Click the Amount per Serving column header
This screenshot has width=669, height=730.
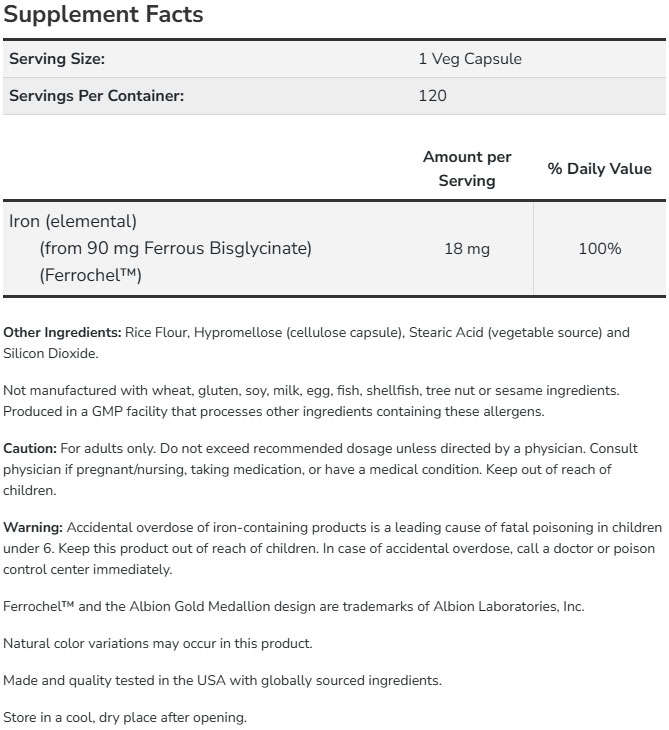click(x=467, y=169)
